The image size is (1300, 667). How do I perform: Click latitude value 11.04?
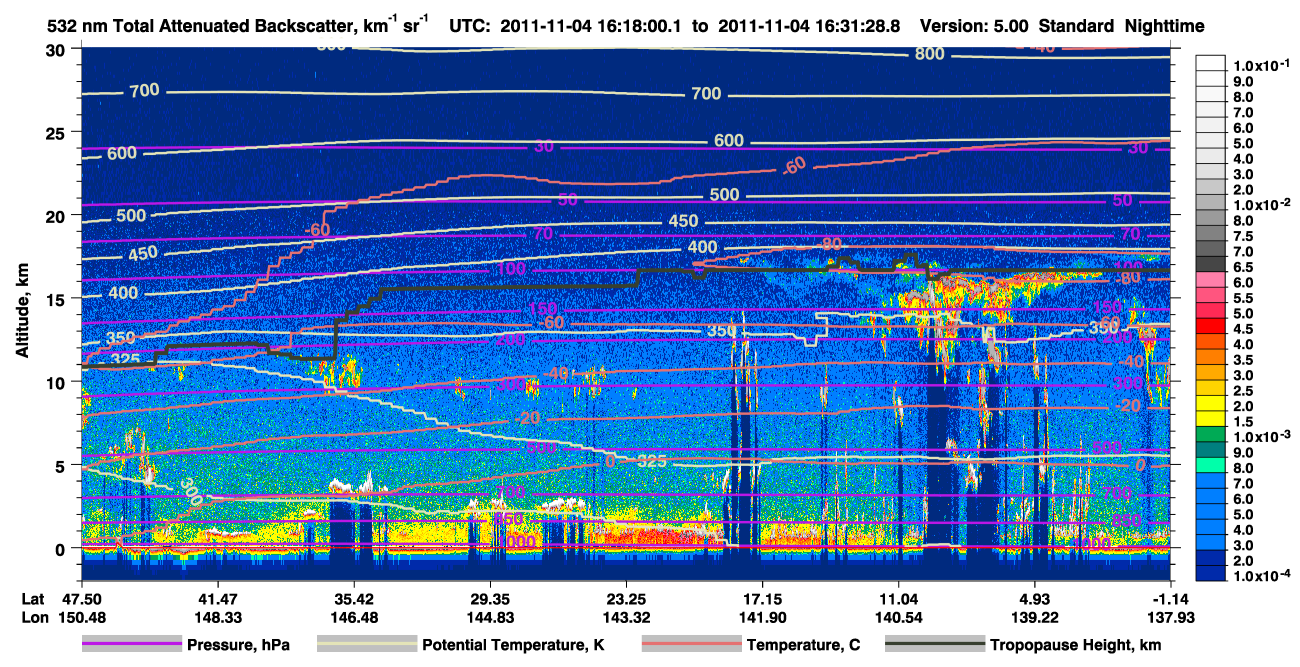click(899, 598)
